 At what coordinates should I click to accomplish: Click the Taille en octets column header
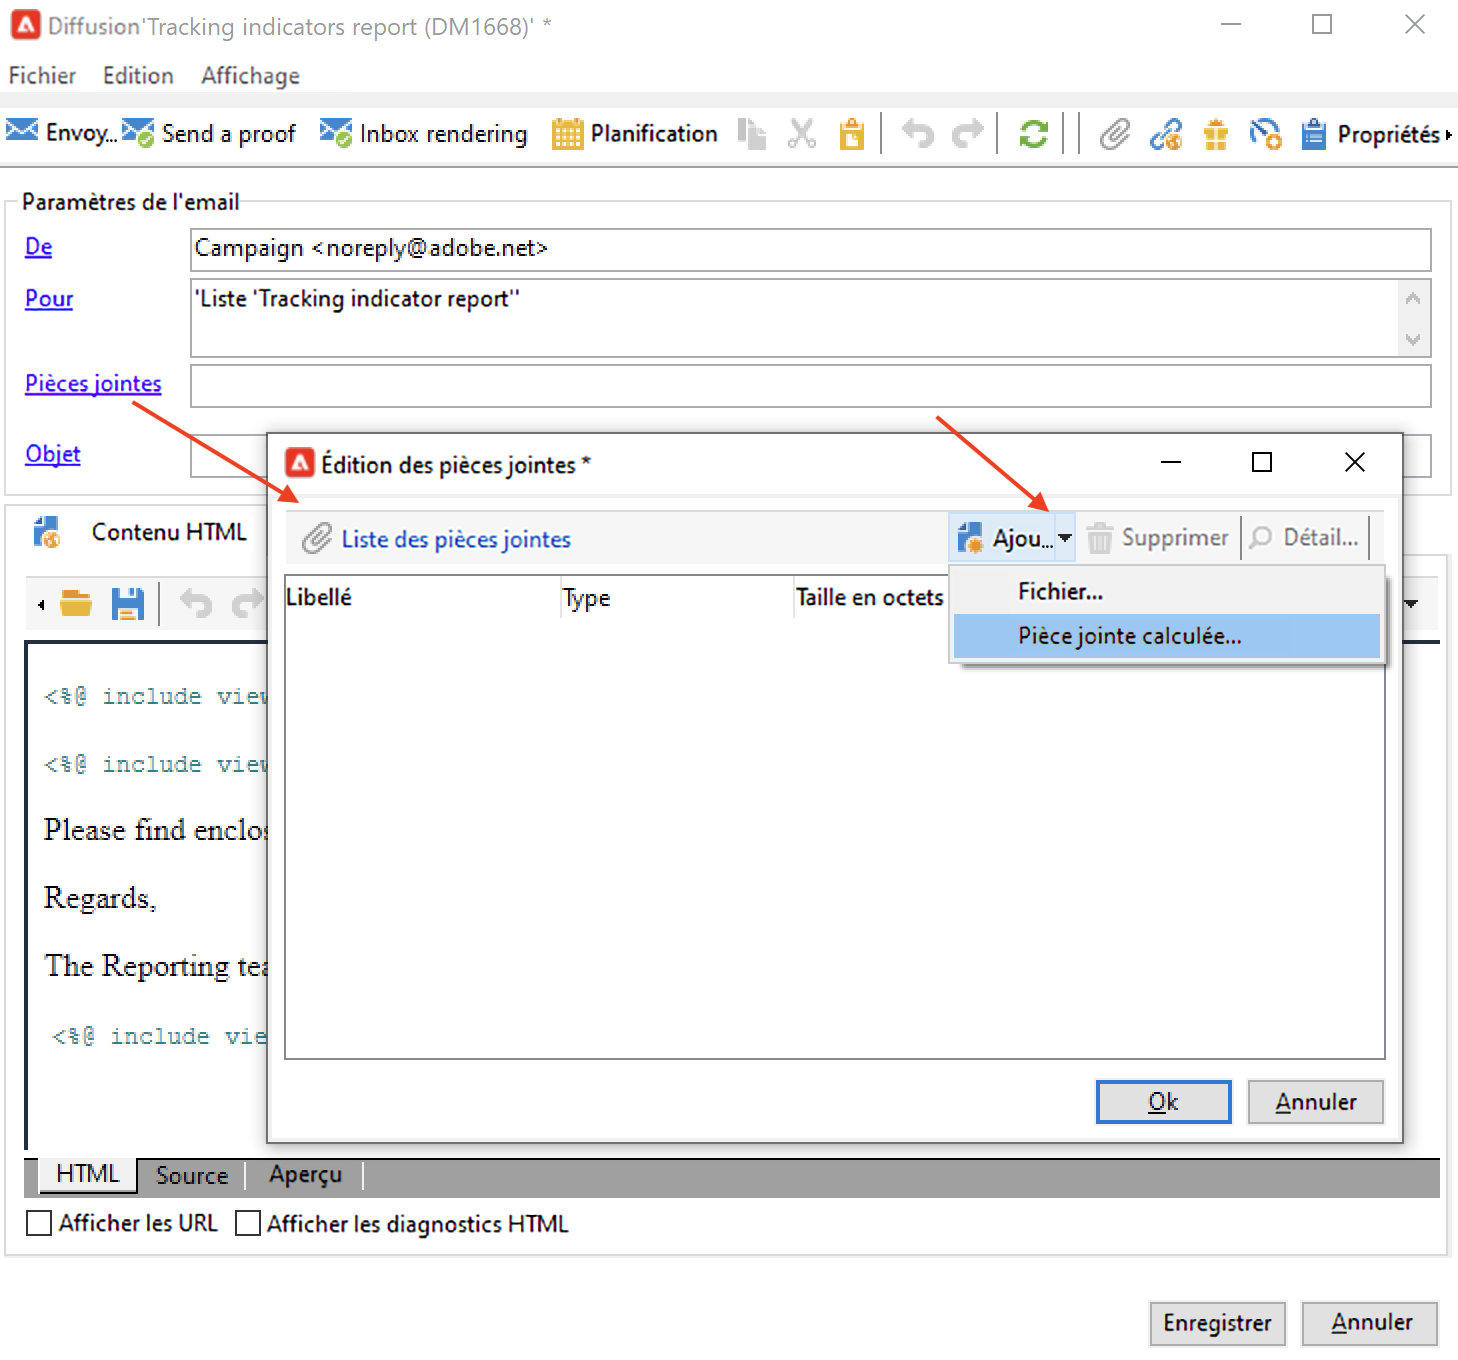pyautogui.click(x=871, y=597)
